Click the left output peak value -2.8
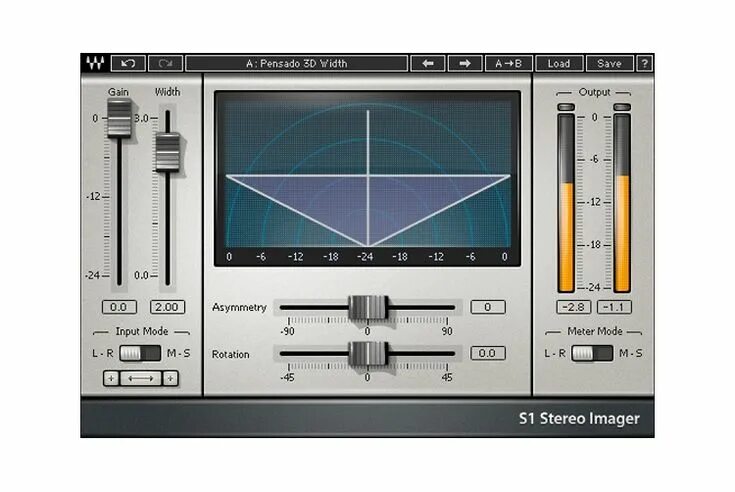This screenshot has width=735, height=492. [x=573, y=307]
